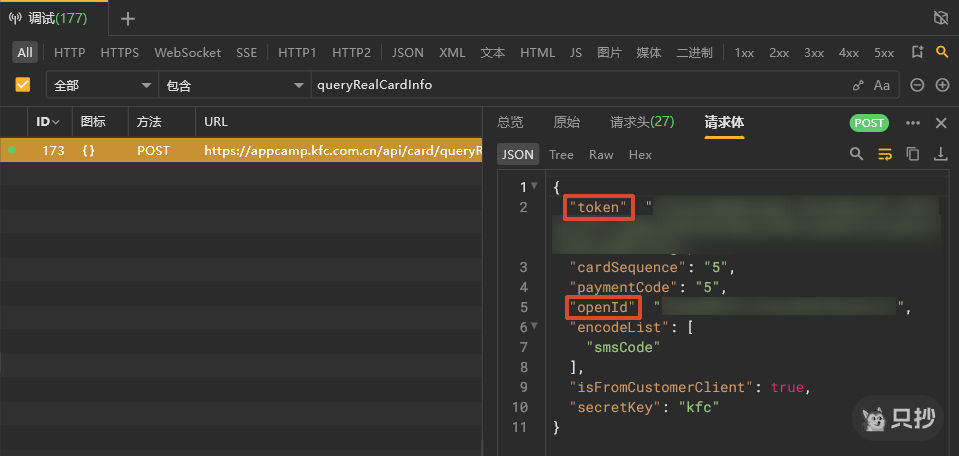The width and height of the screenshot is (959, 456).
Task: Search within the request body
Action: 856,154
